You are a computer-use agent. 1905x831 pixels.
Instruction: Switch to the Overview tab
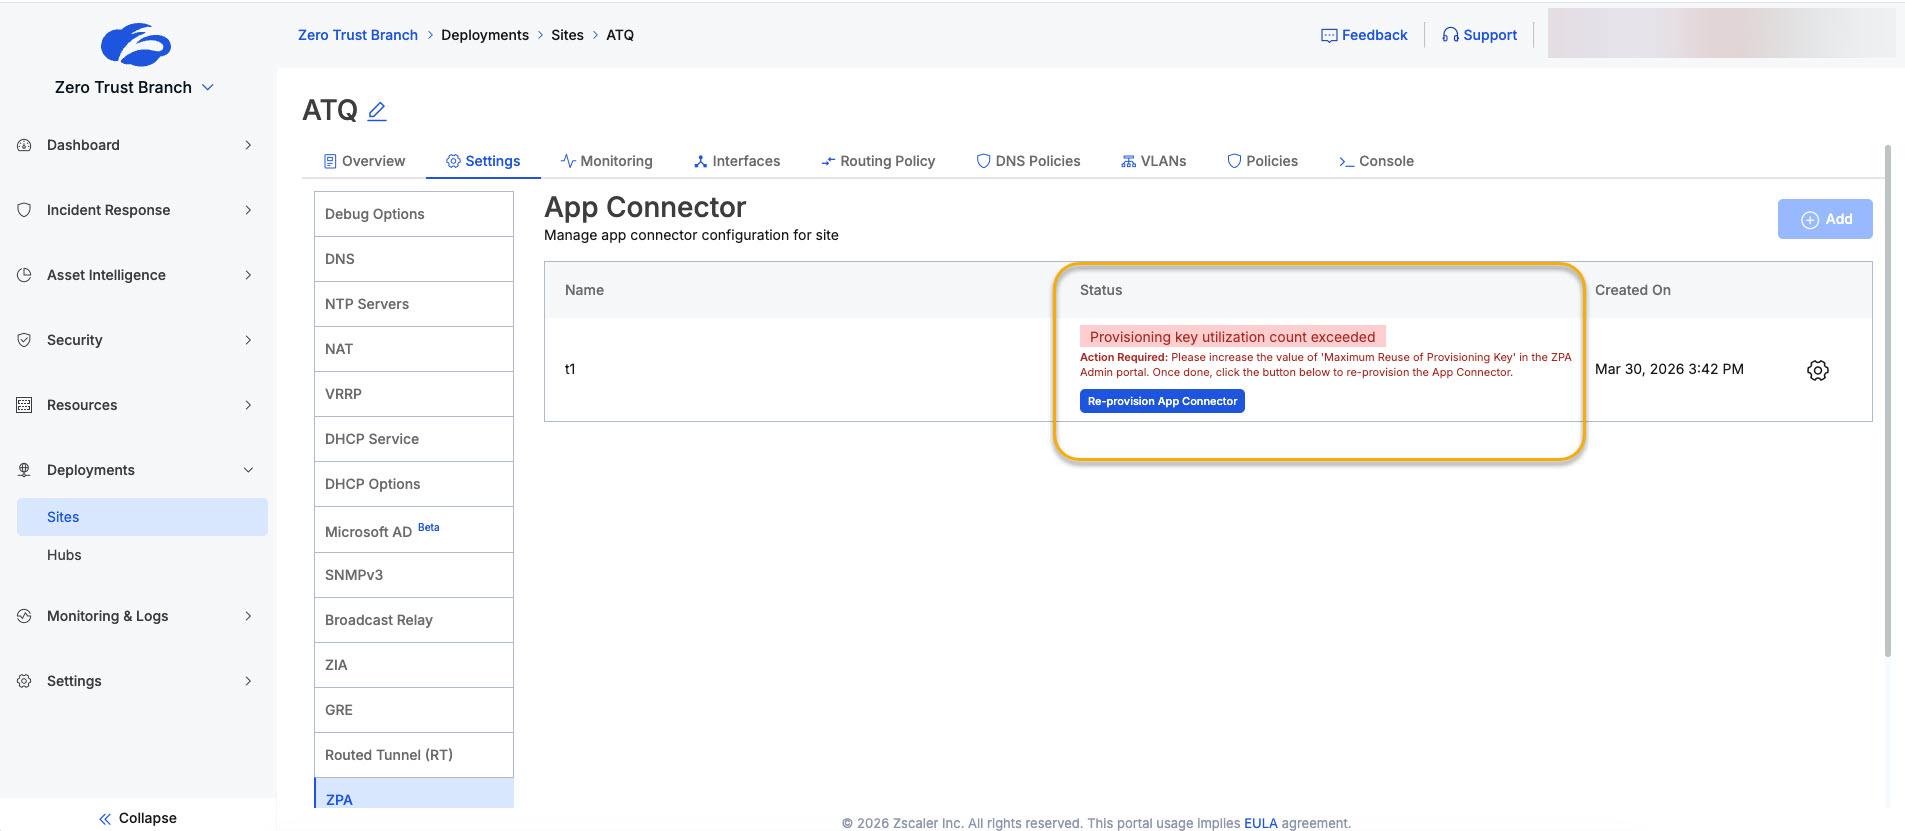(x=364, y=161)
